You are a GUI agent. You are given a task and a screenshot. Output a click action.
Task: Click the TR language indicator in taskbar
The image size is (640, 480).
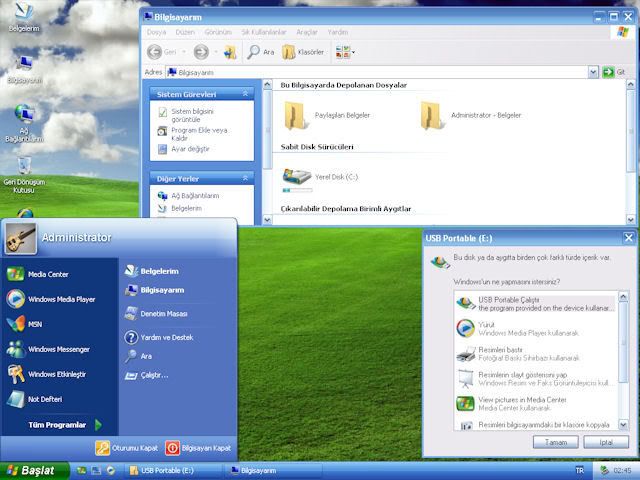pyautogui.click(x=579, y=471)
